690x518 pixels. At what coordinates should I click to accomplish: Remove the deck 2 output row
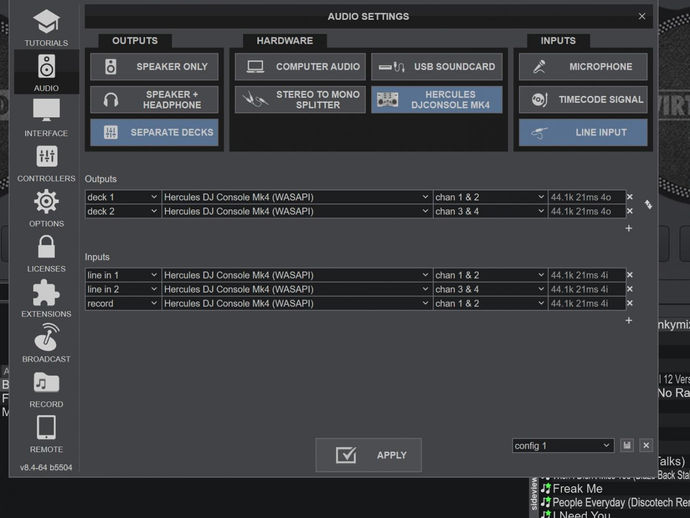click(x=630, y=211)
